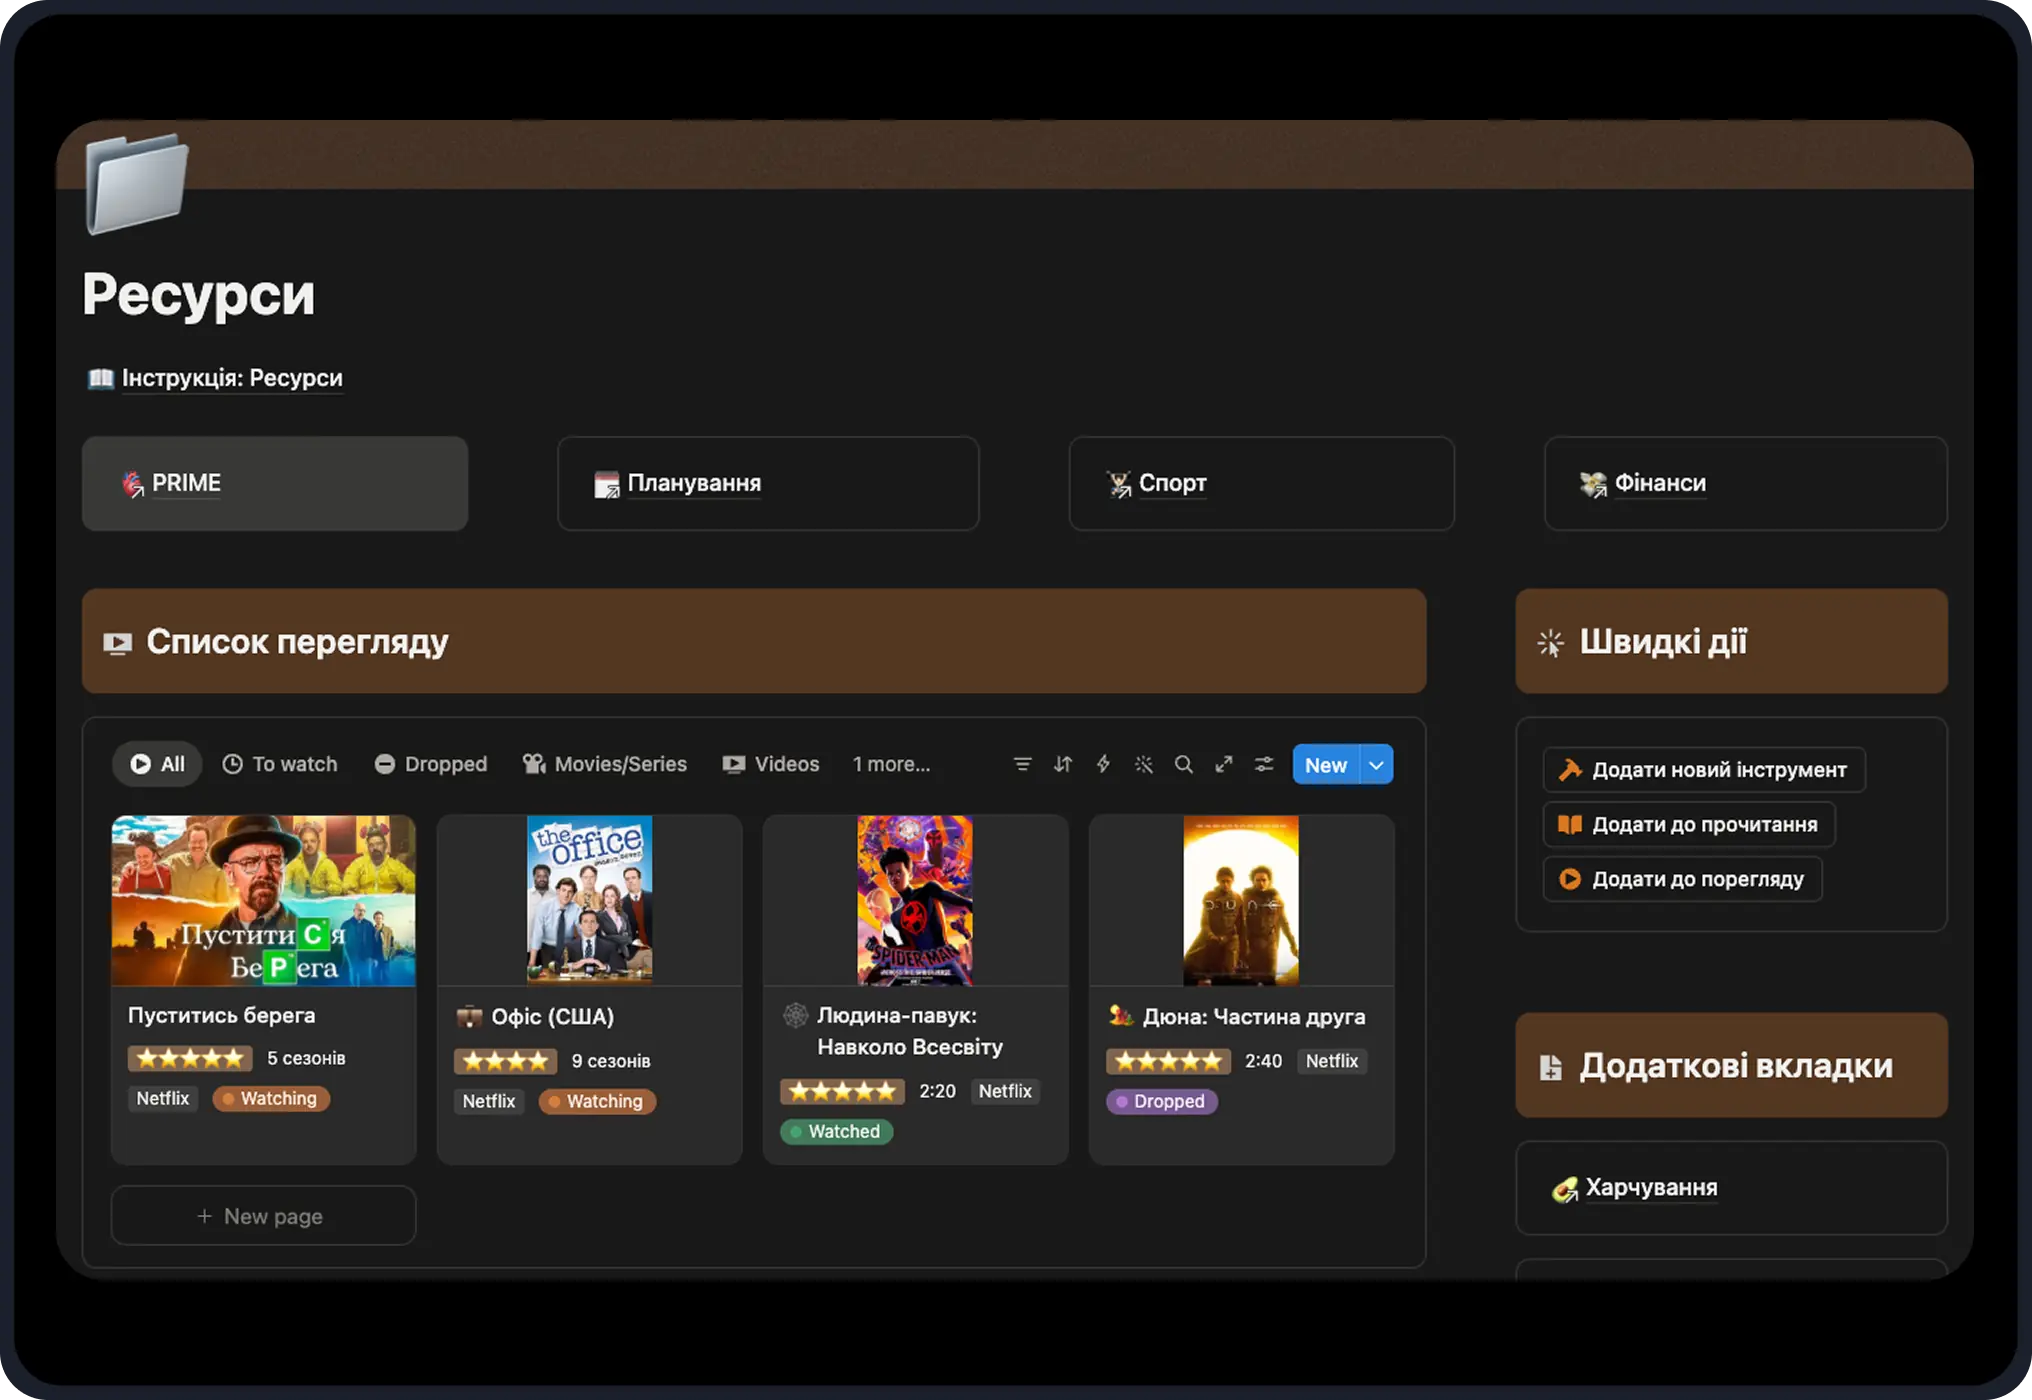
Task: Switch to the To watch tab
Action: [280, 764]
